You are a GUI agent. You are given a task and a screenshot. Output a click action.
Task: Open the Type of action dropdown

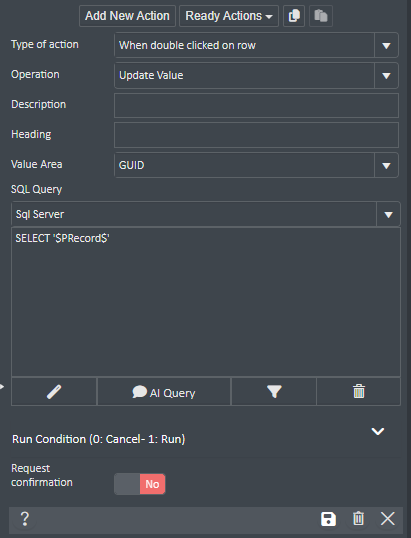256,45
